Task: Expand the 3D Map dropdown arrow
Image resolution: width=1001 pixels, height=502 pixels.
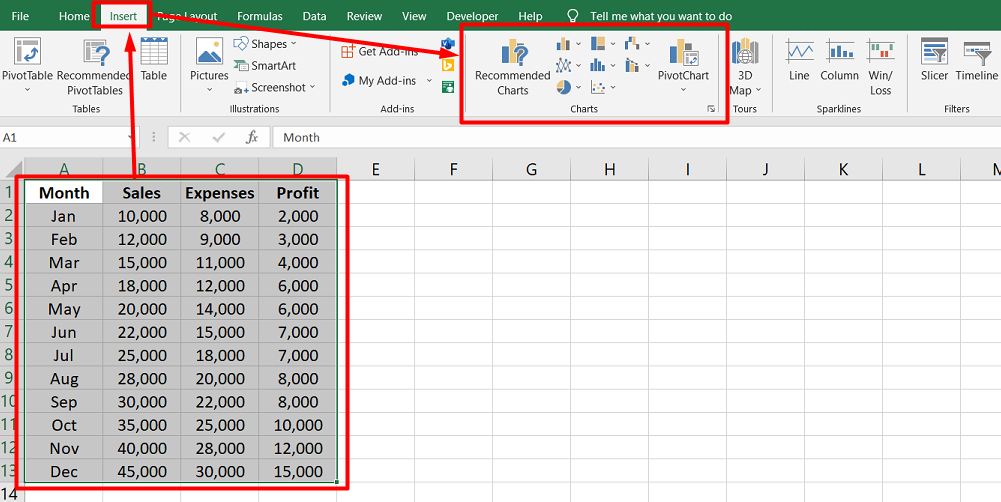Action: 758,90
